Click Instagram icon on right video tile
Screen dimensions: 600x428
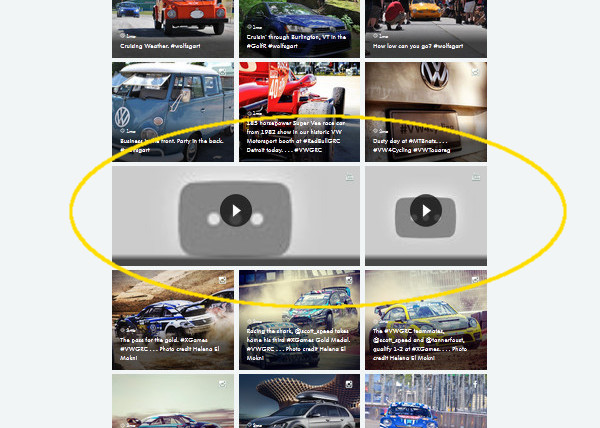pyautogui.click(x=477, y=177)
